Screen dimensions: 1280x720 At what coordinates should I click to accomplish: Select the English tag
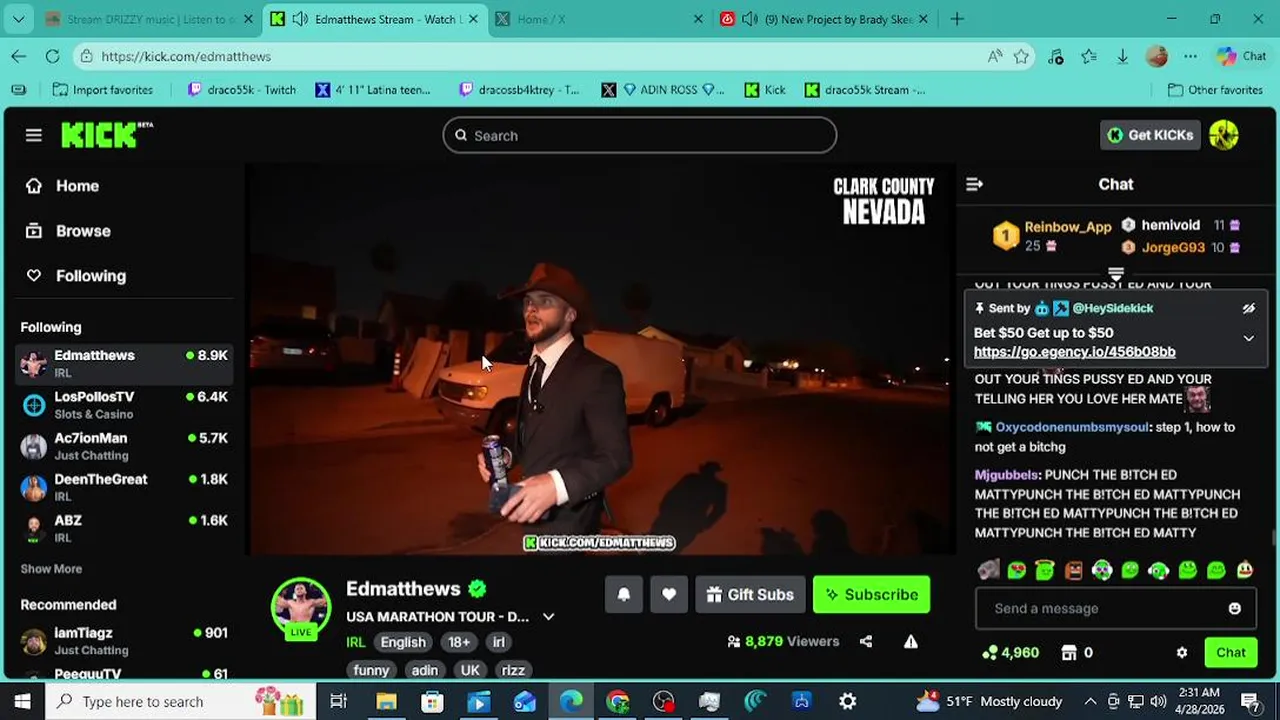point(403,642)
